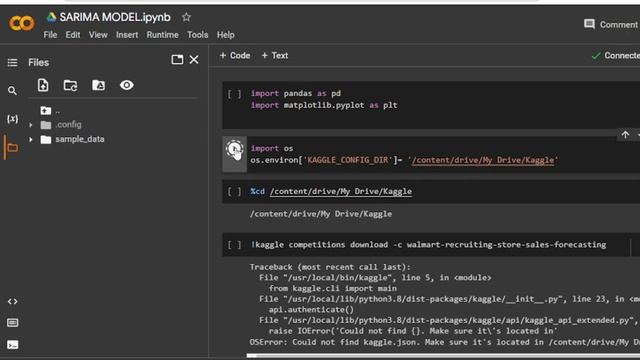This screenshot has width=640, height=360.
Task: Open code snippets sidebar icon
Action: tap(12, 302)
